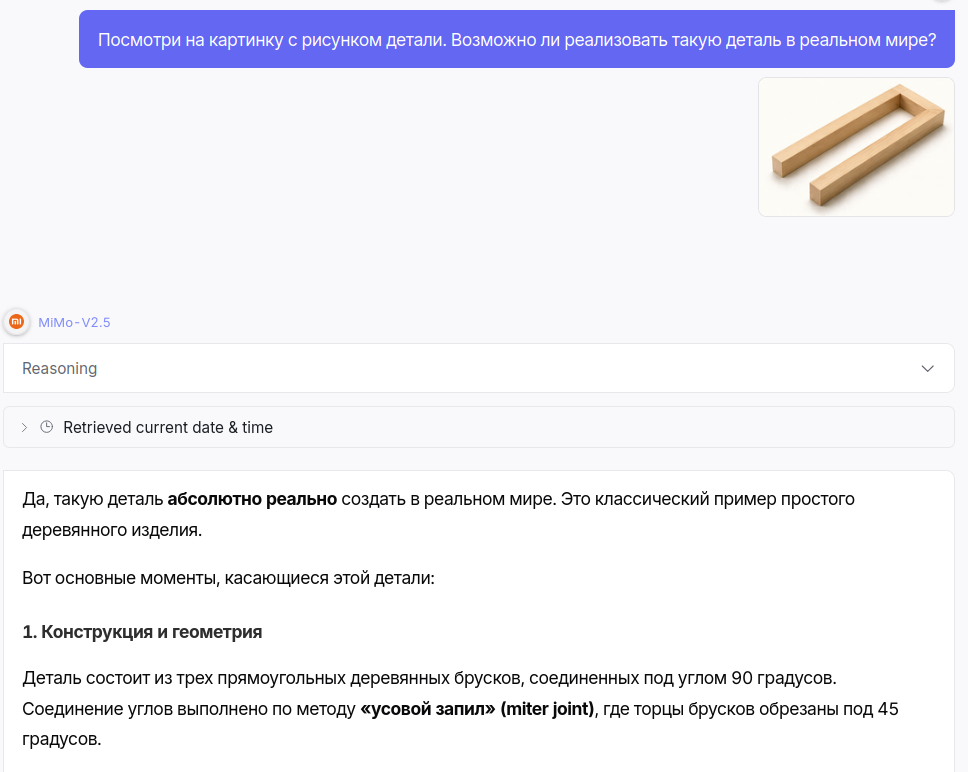Click the MiMo-V2.5 model name
968x772 pixels.
[x=74, y=322]
